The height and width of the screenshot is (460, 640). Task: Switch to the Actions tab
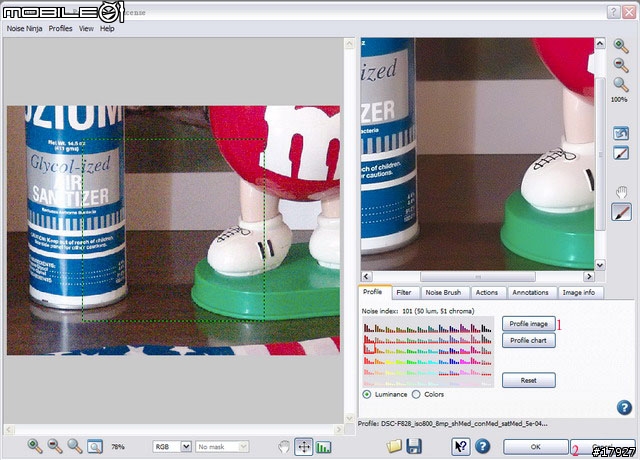pyautogui.click(x=487, y=293)
